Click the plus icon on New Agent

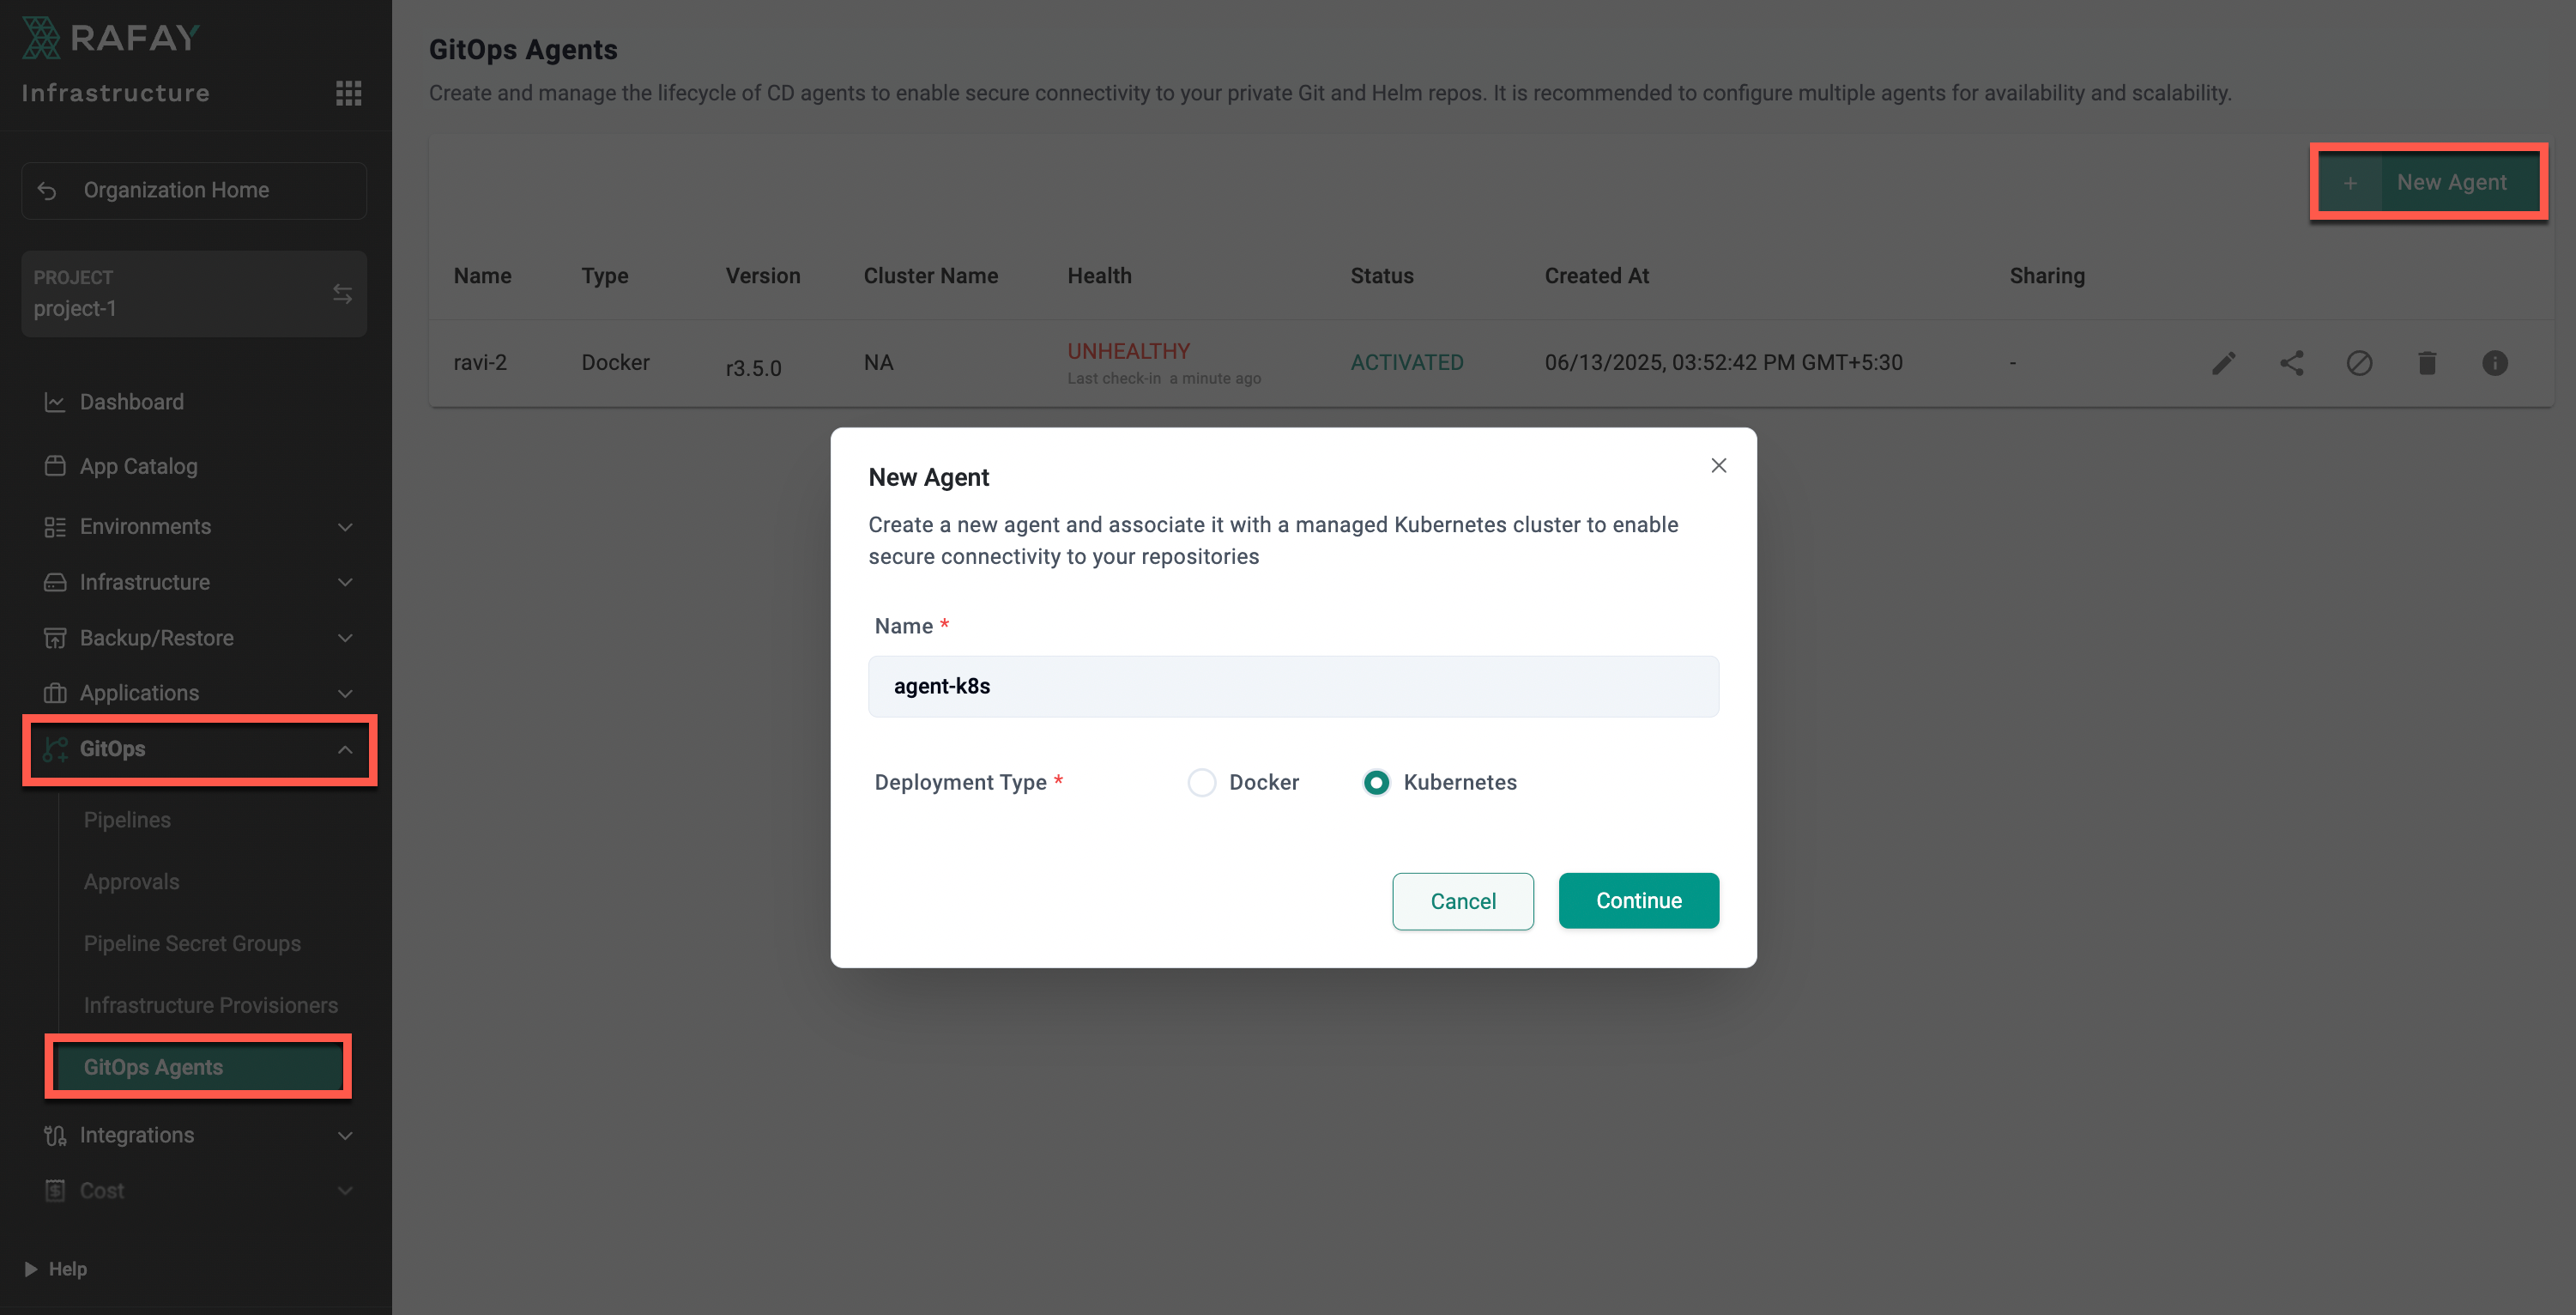click(2350, 183)
